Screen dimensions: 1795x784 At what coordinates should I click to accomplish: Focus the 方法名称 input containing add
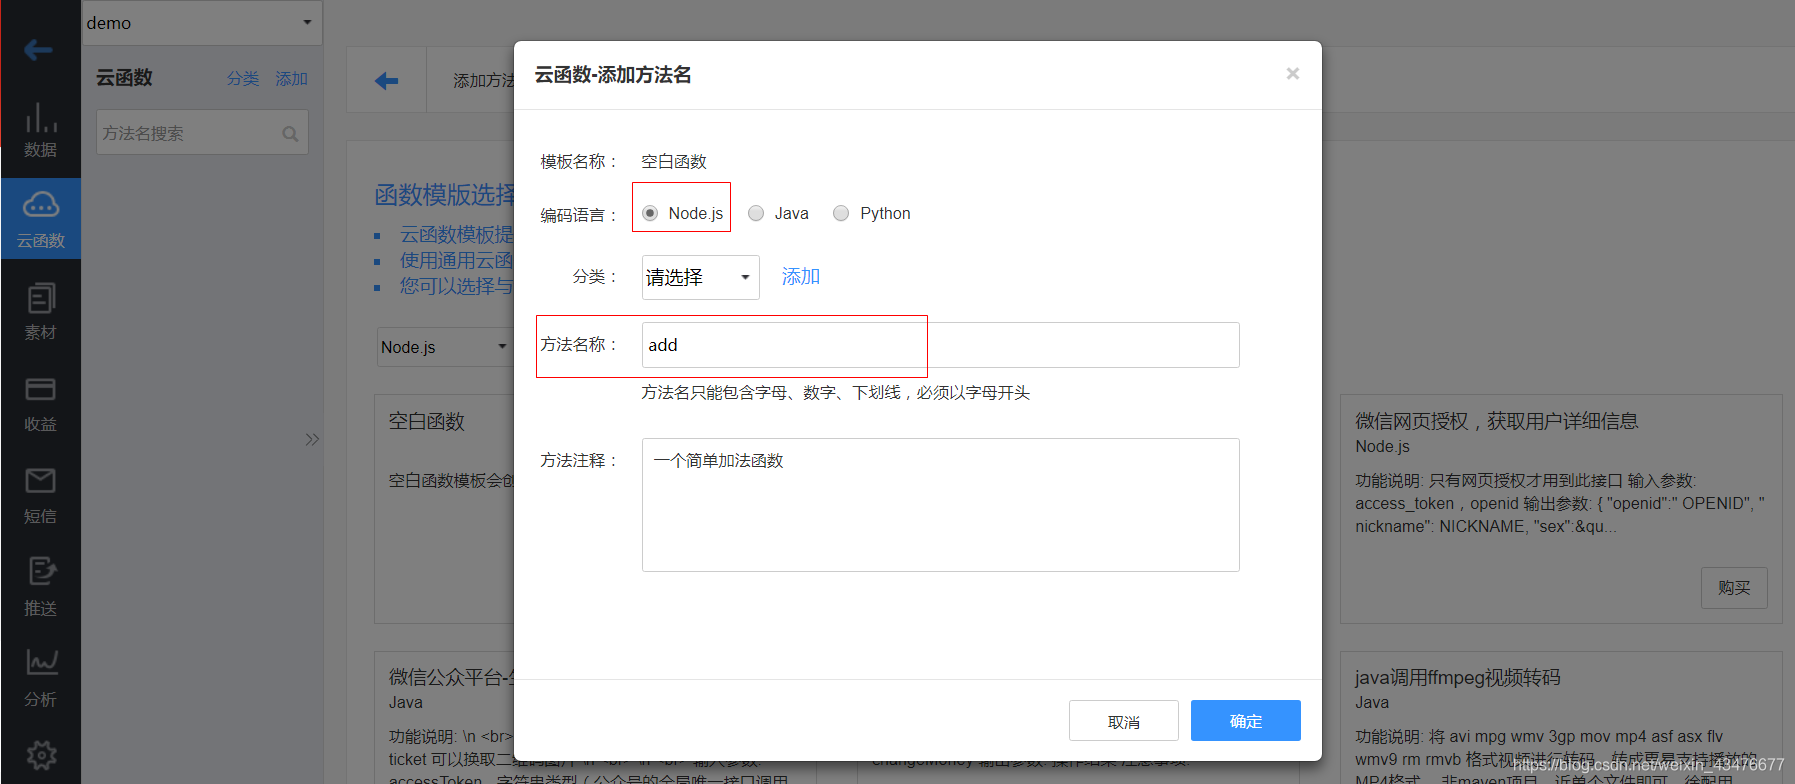pos(940,345)
